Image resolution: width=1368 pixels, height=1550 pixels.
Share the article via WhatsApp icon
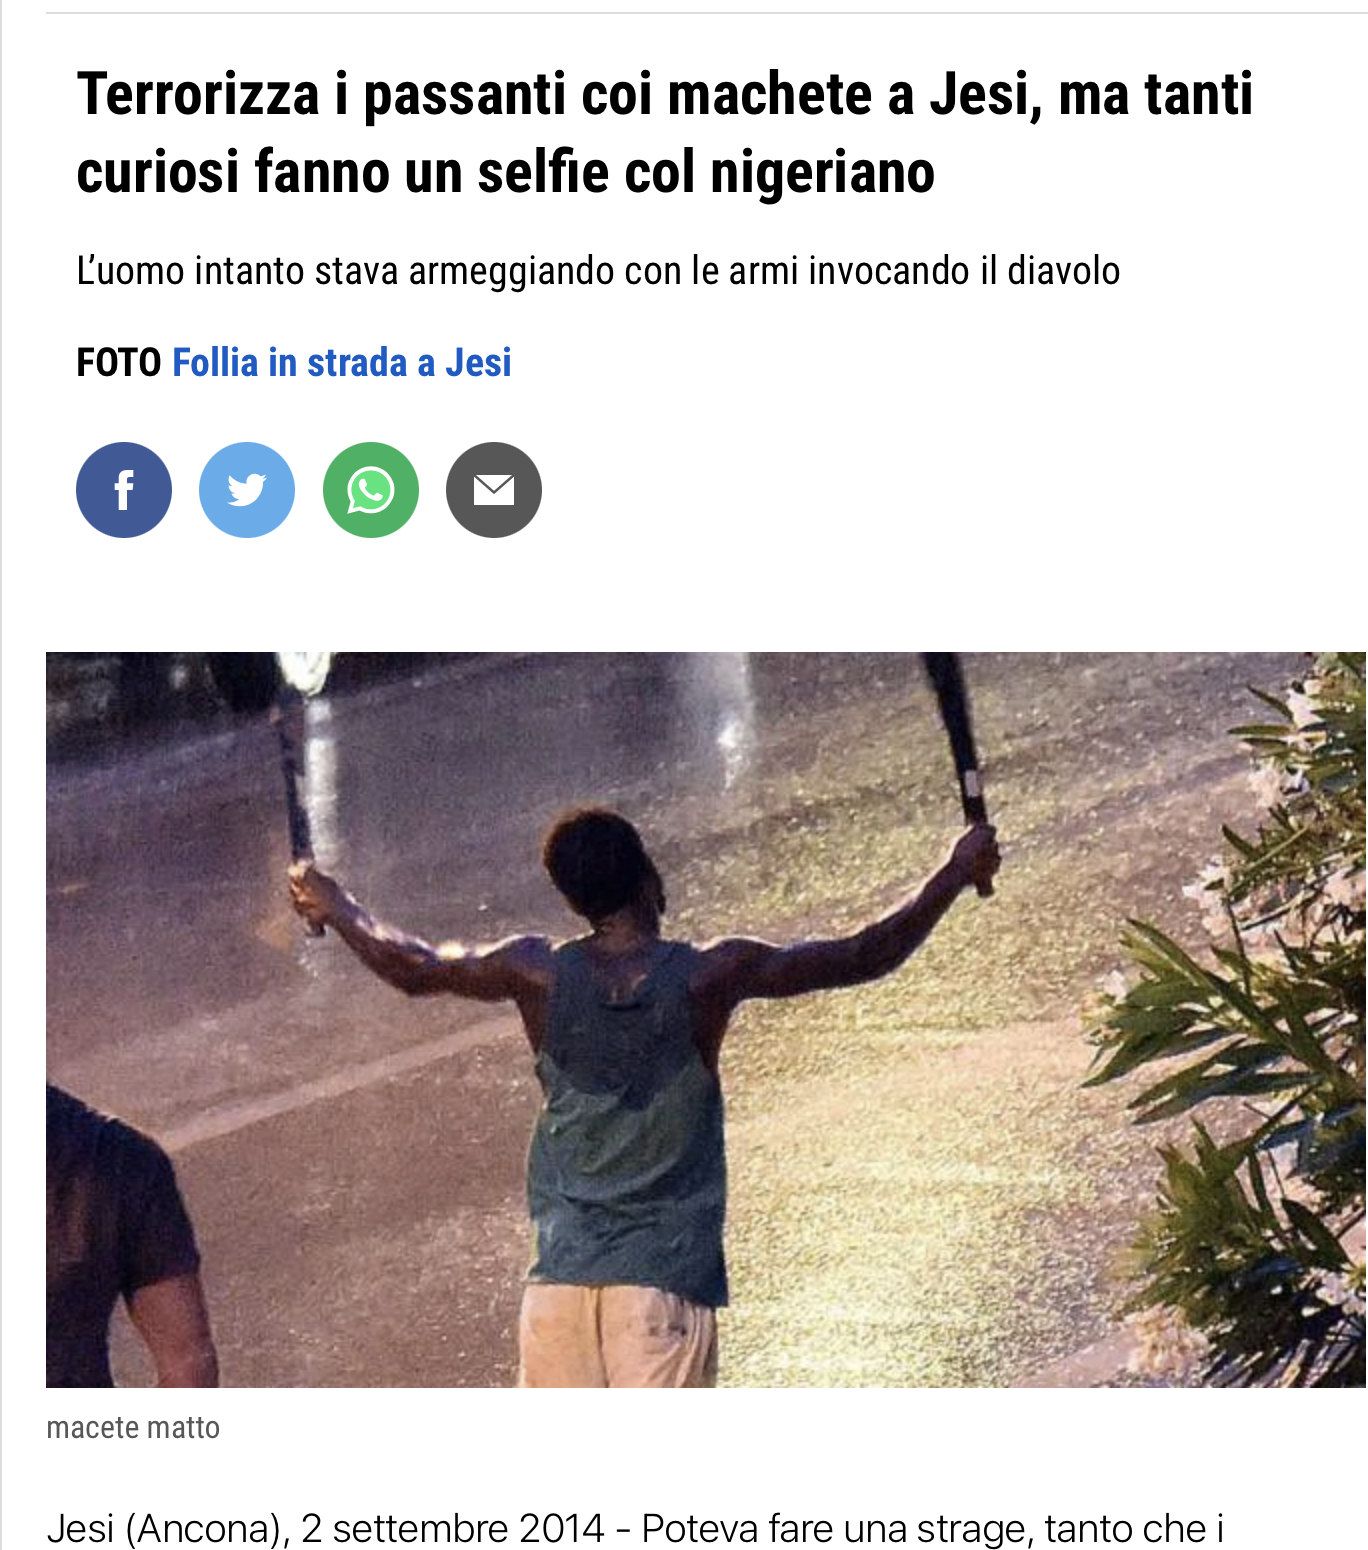[371, 490]
